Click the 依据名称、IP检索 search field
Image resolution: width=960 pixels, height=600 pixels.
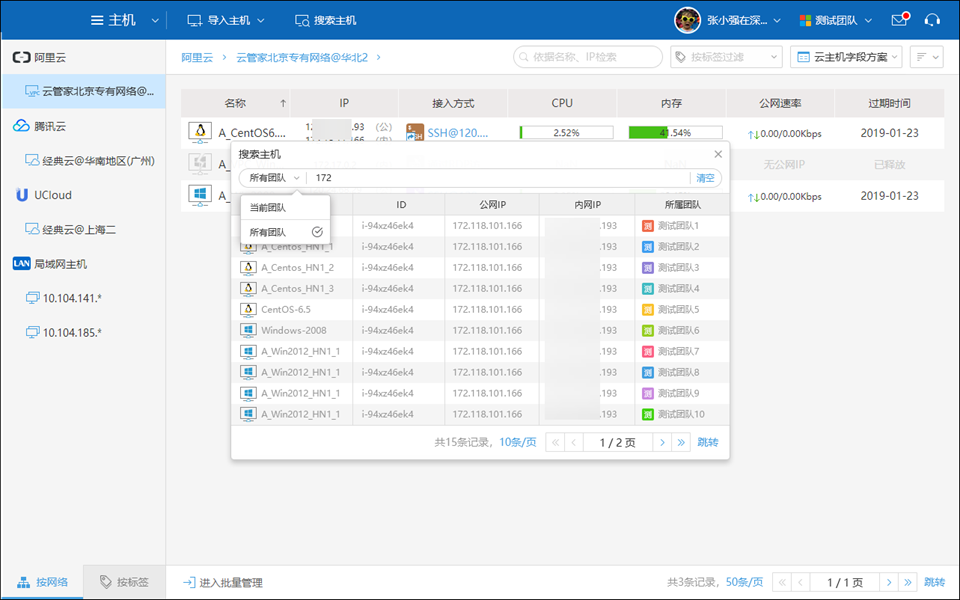click(587, 57)
